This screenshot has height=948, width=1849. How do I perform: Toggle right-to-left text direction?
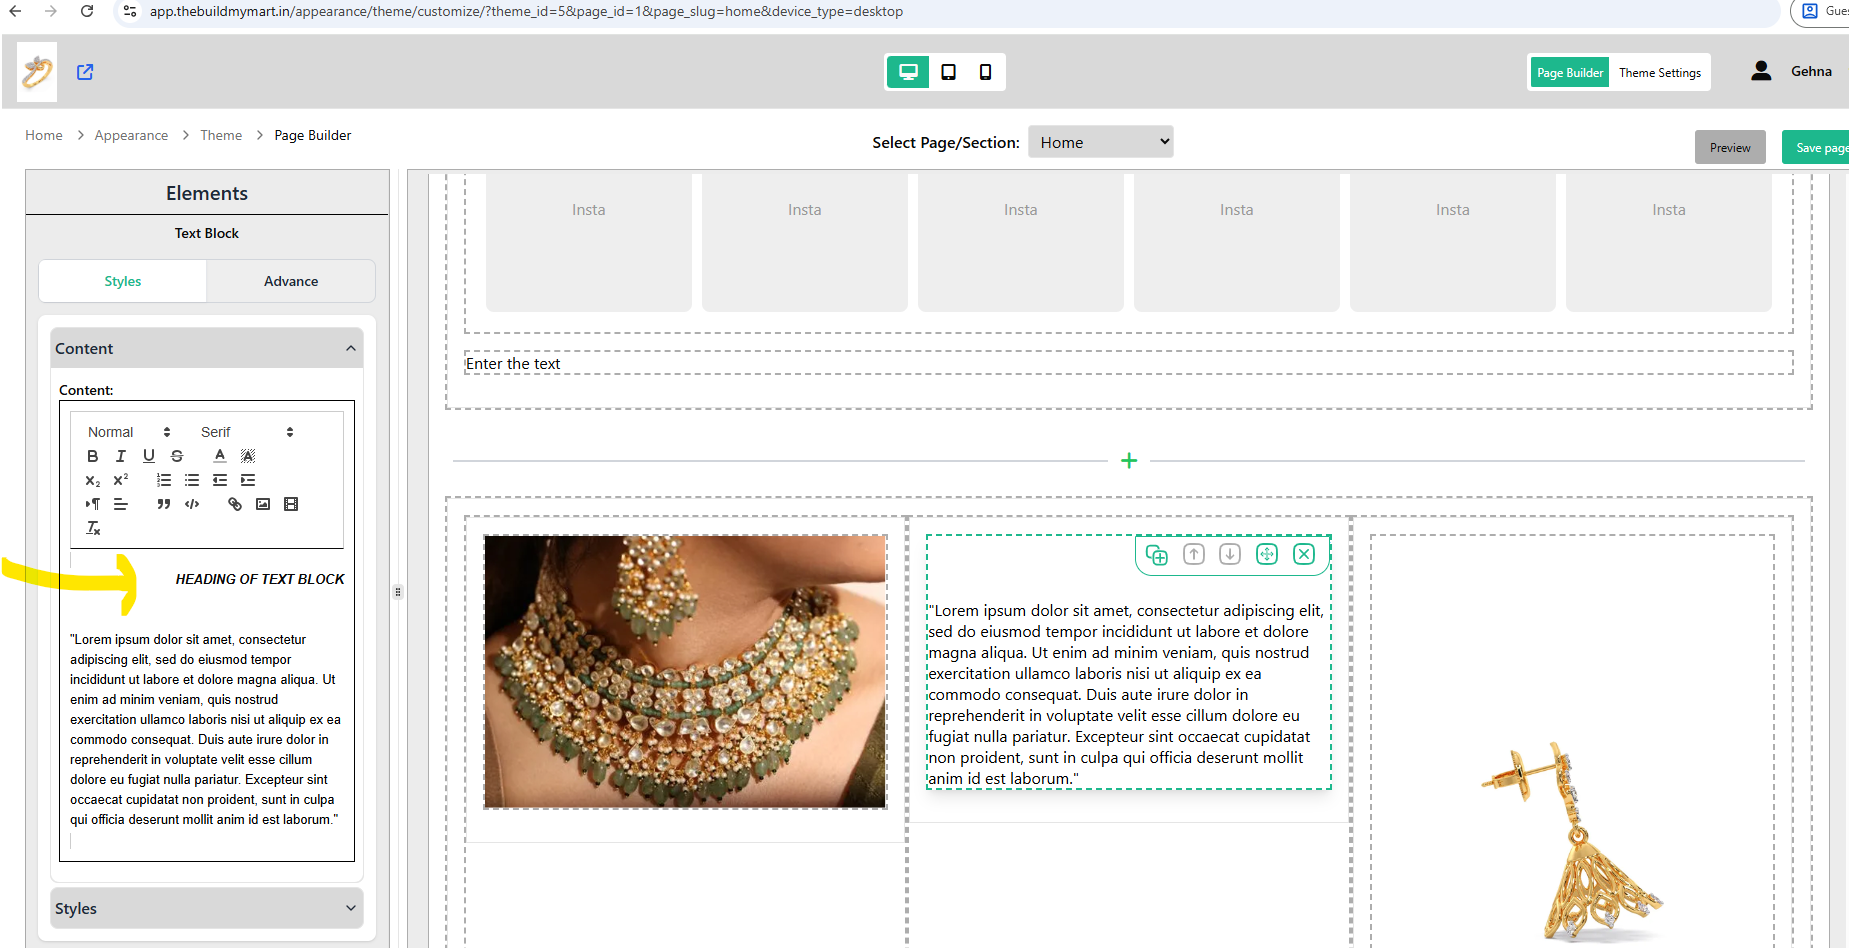coord(93,504)
